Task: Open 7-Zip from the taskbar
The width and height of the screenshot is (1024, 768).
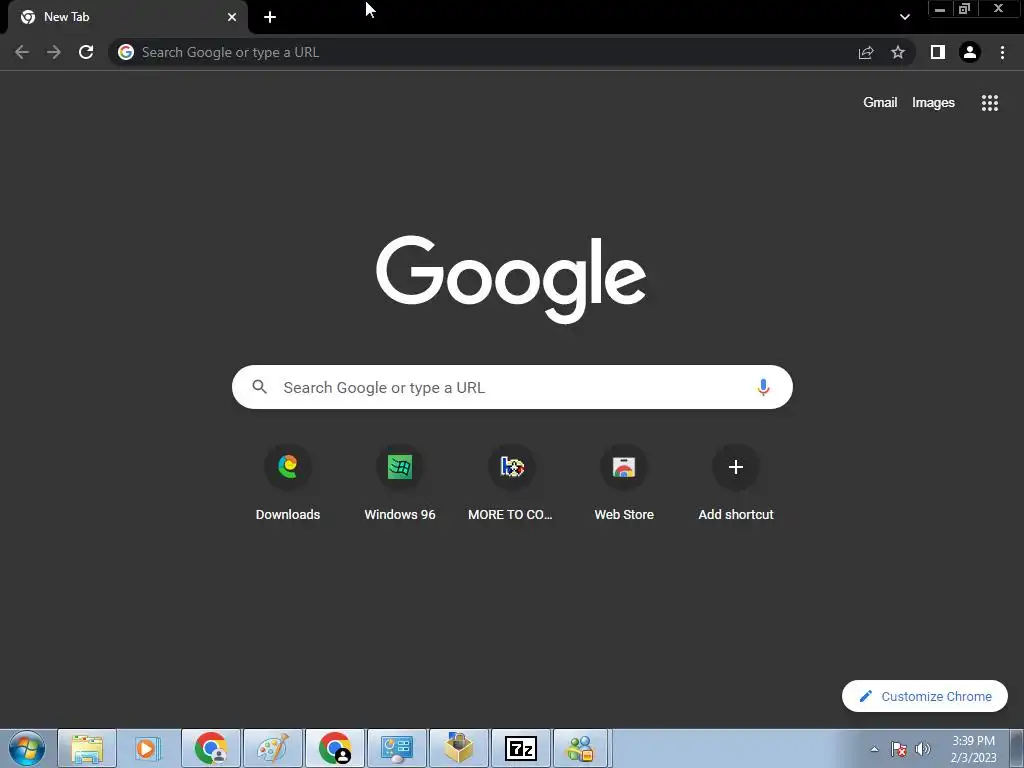Action: coord(520,748)
